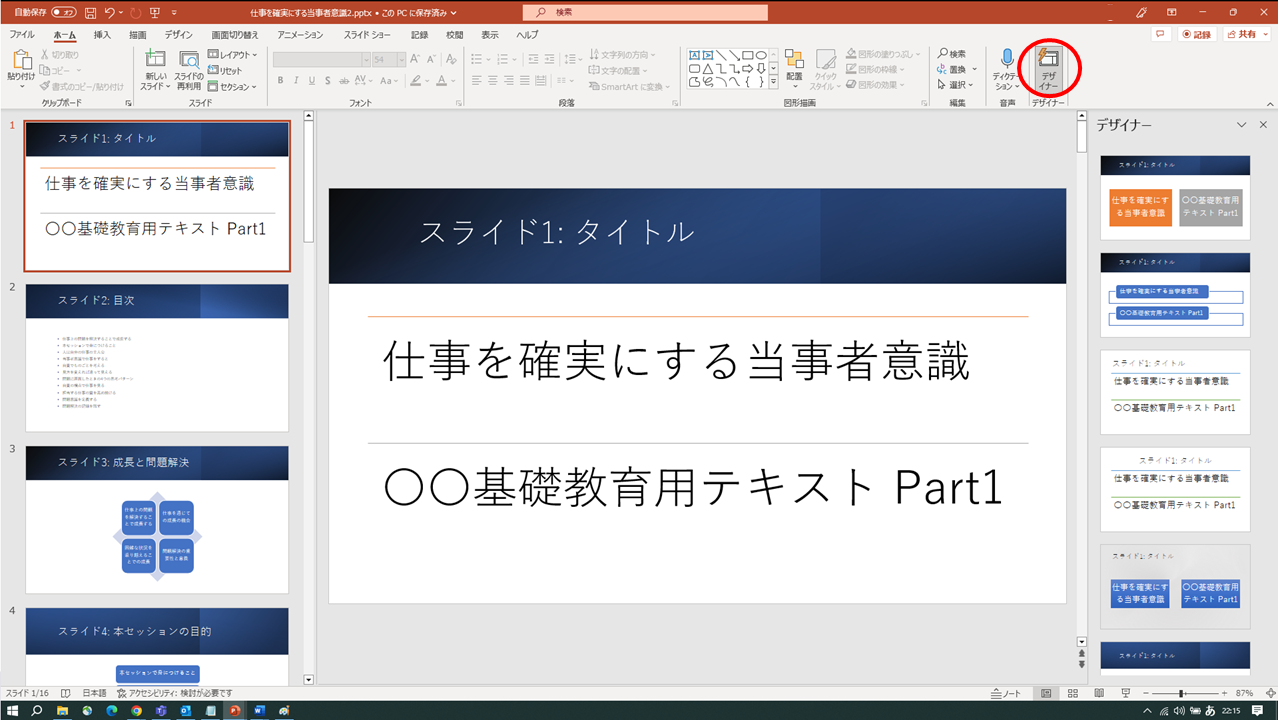Viewport: 1280px width, 720px height.
Task: Start slideshow from beginning quick-access icon
Action: pyautogui.click(x=154, y=13)
